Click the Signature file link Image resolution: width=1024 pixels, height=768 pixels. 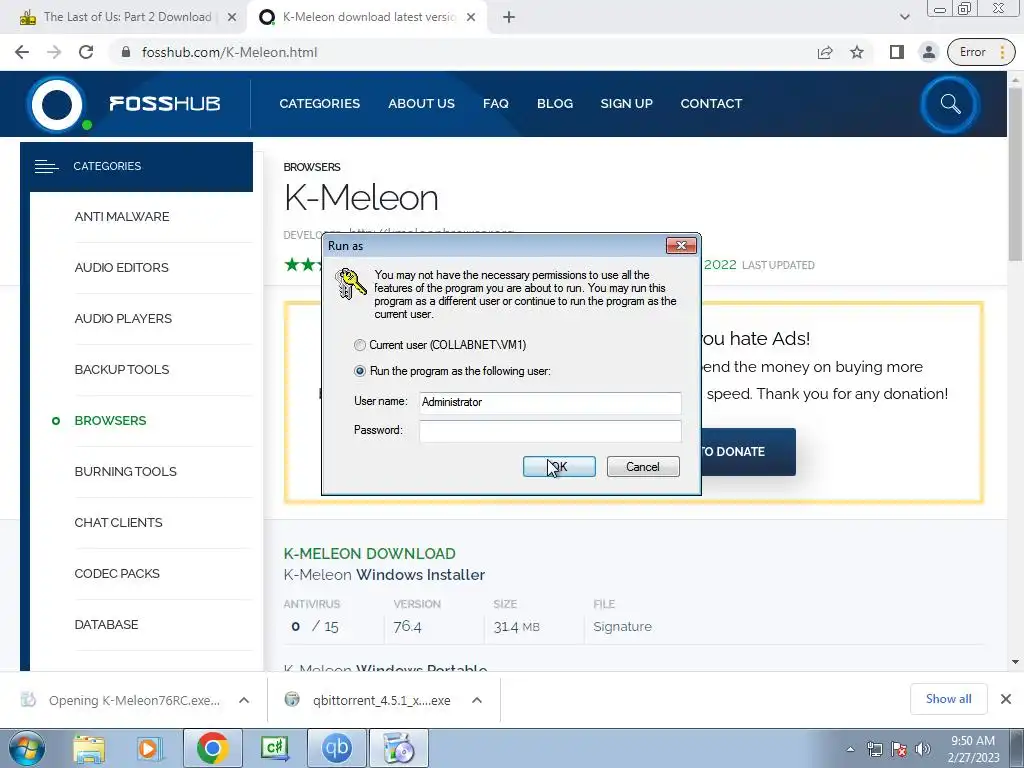[x=622, y=626]
